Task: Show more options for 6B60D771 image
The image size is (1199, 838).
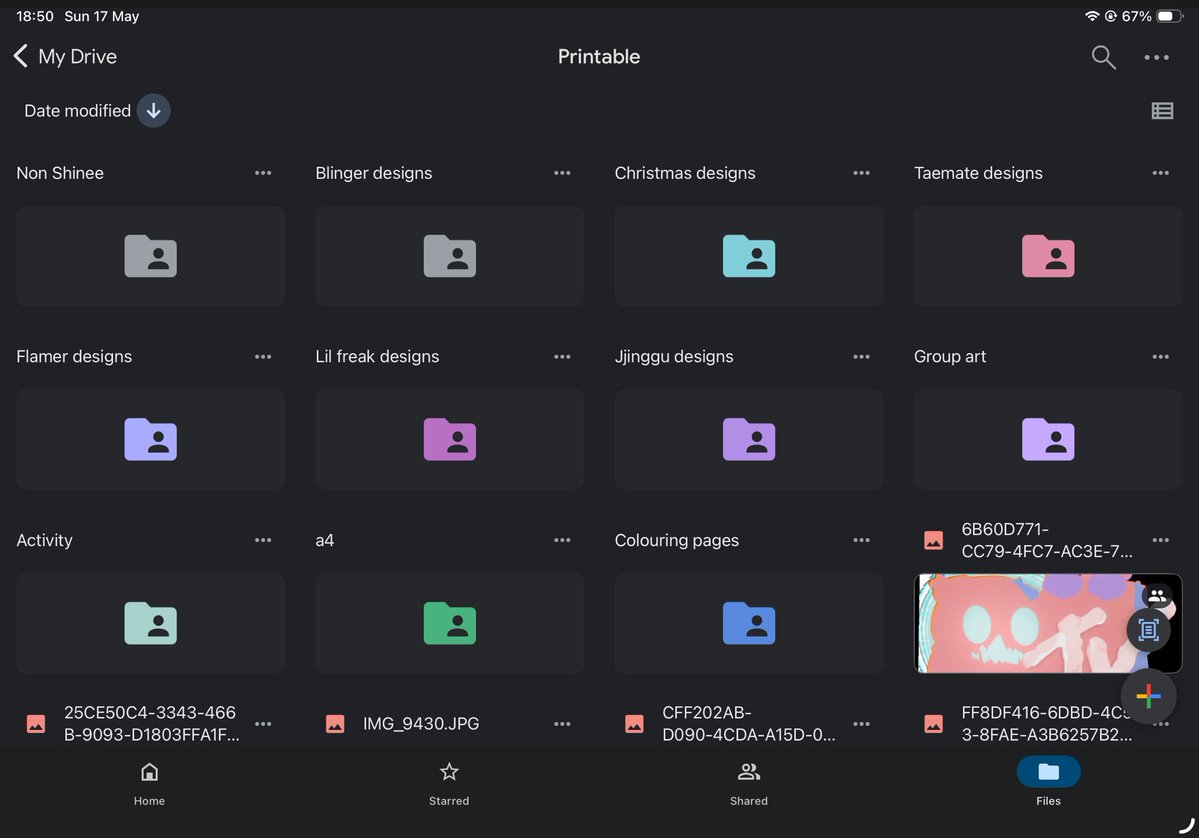Action: point(1160,540)
